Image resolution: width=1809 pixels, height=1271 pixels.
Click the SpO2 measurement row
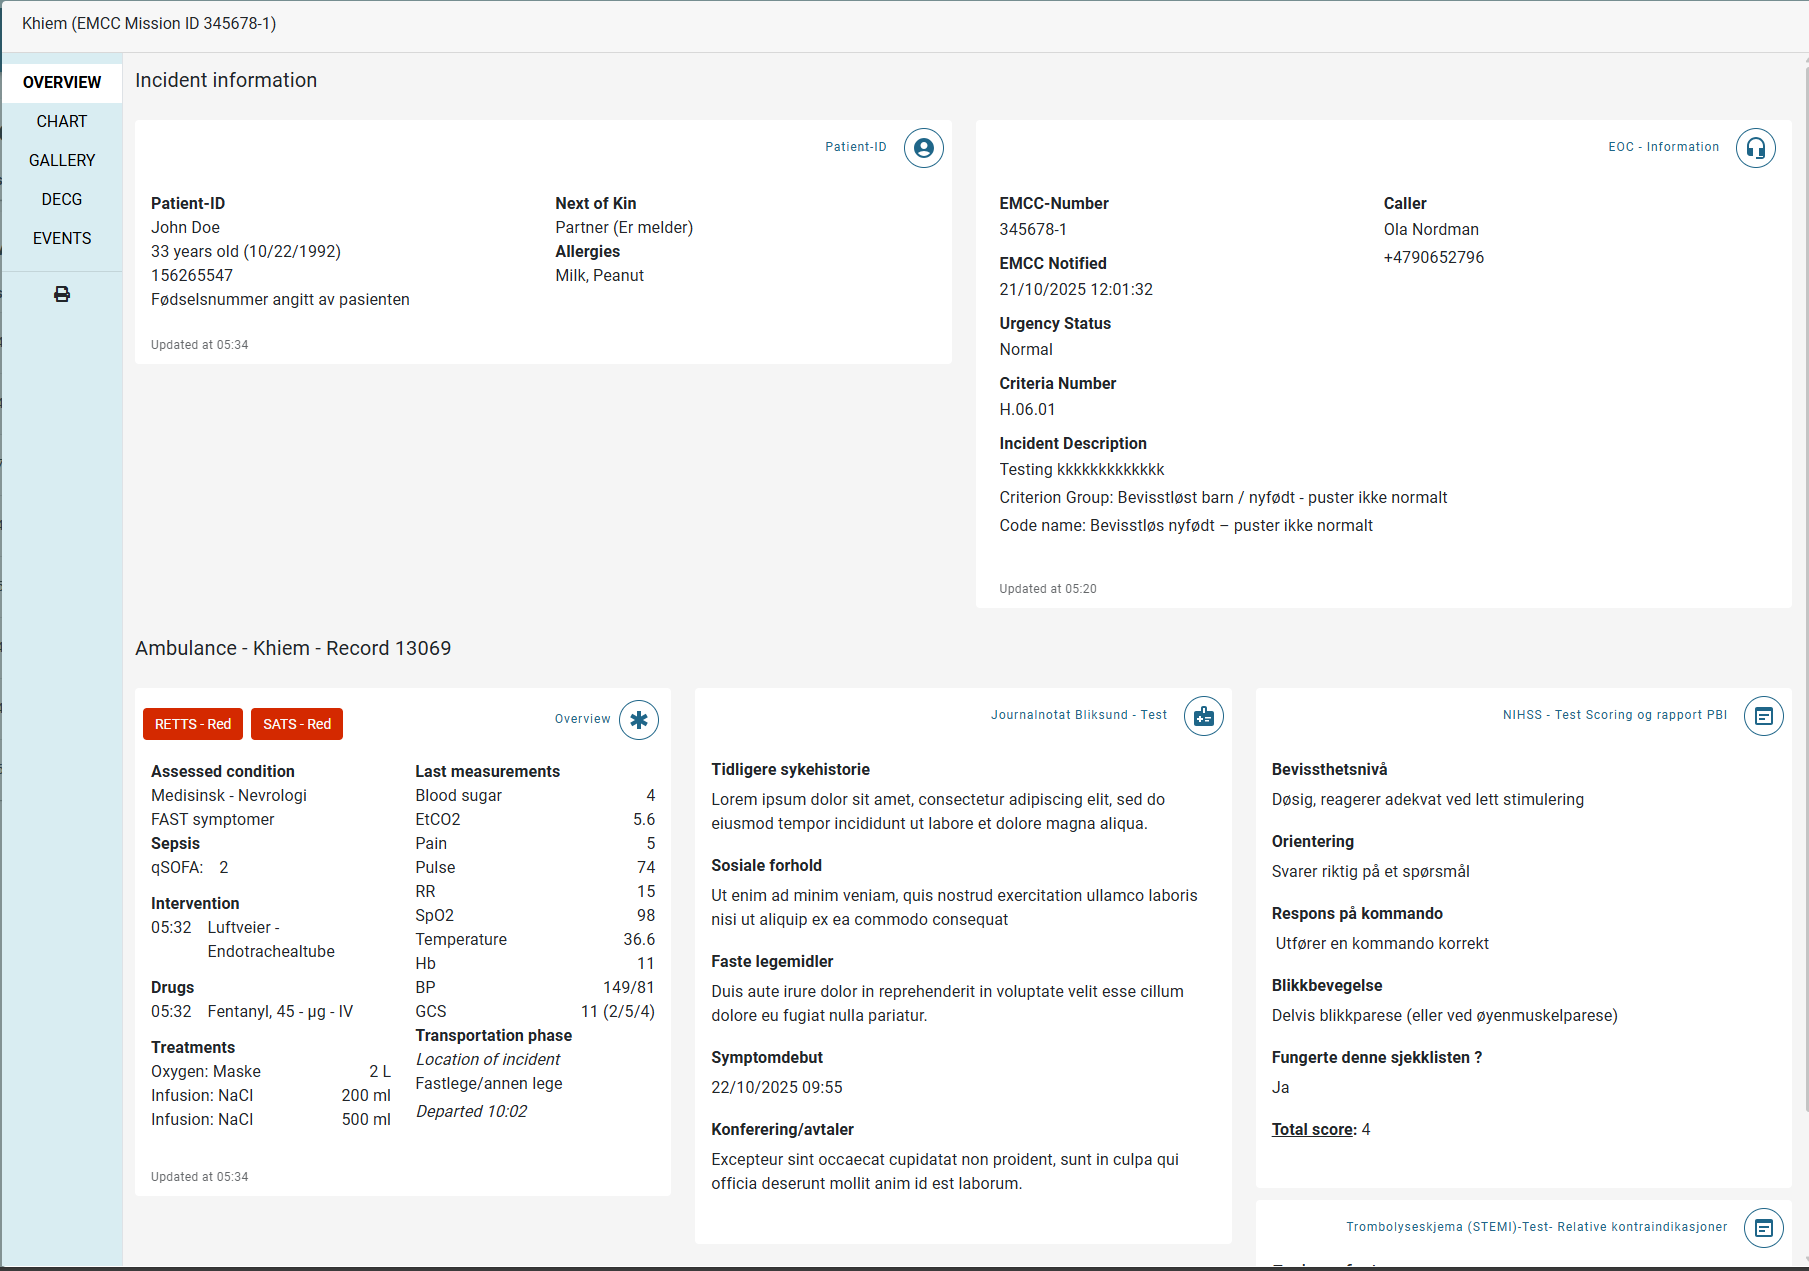tap(535, 915)
